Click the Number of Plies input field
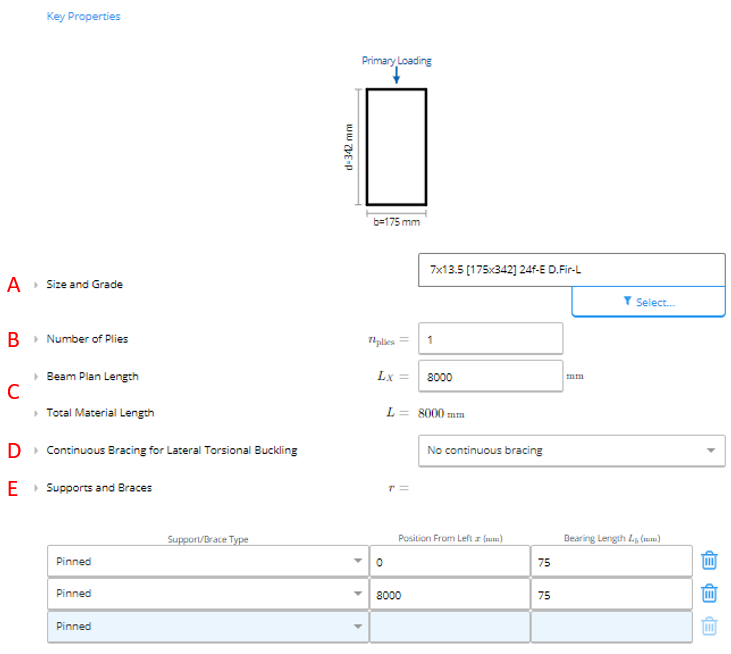731x654 pixels. 490,339
